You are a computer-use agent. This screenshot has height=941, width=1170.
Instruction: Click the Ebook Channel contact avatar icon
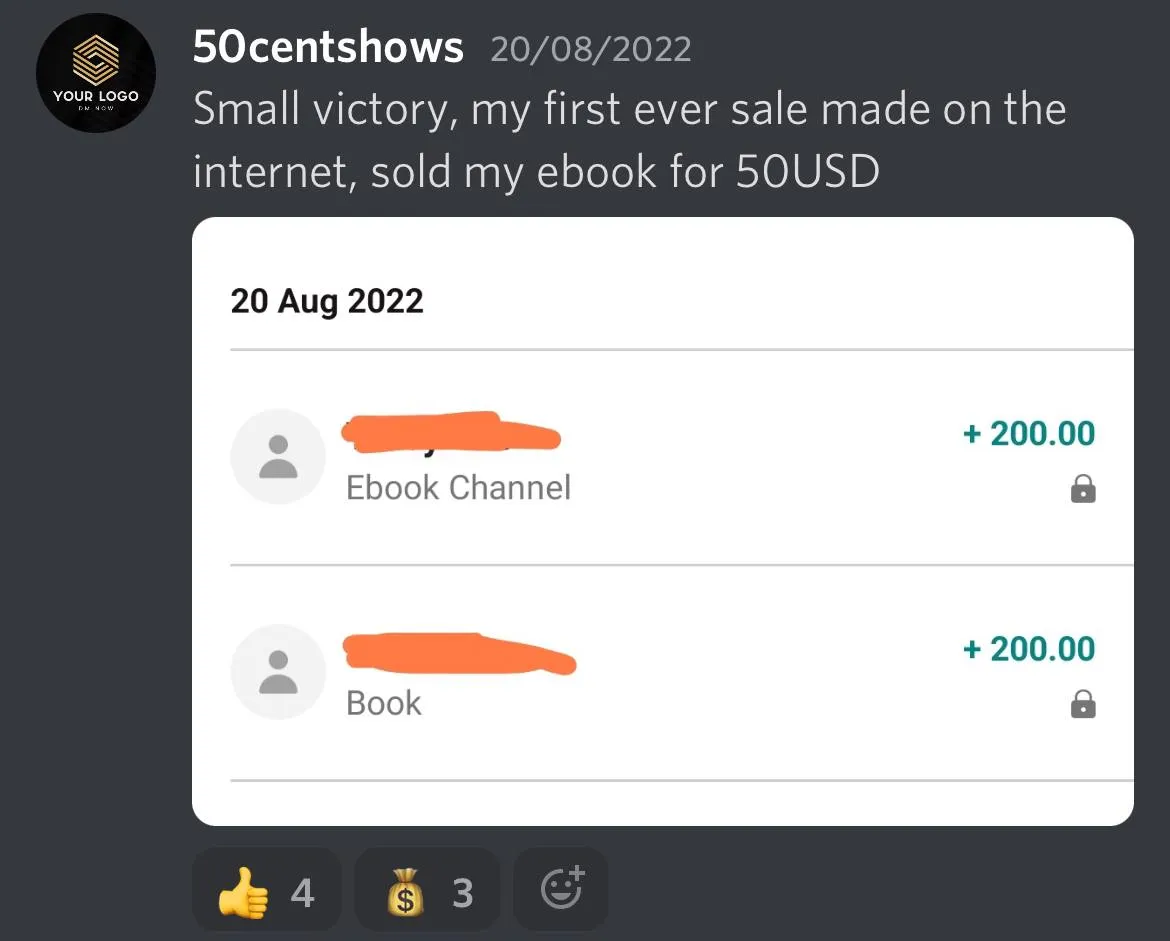click(x=278, y=456)
